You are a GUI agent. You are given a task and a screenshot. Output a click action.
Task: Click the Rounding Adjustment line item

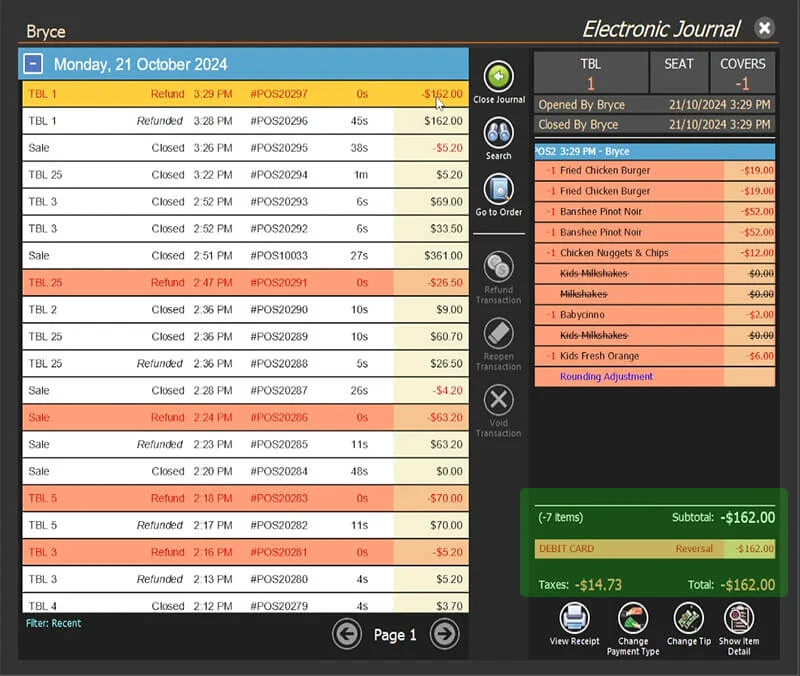[x=655, y=377]
